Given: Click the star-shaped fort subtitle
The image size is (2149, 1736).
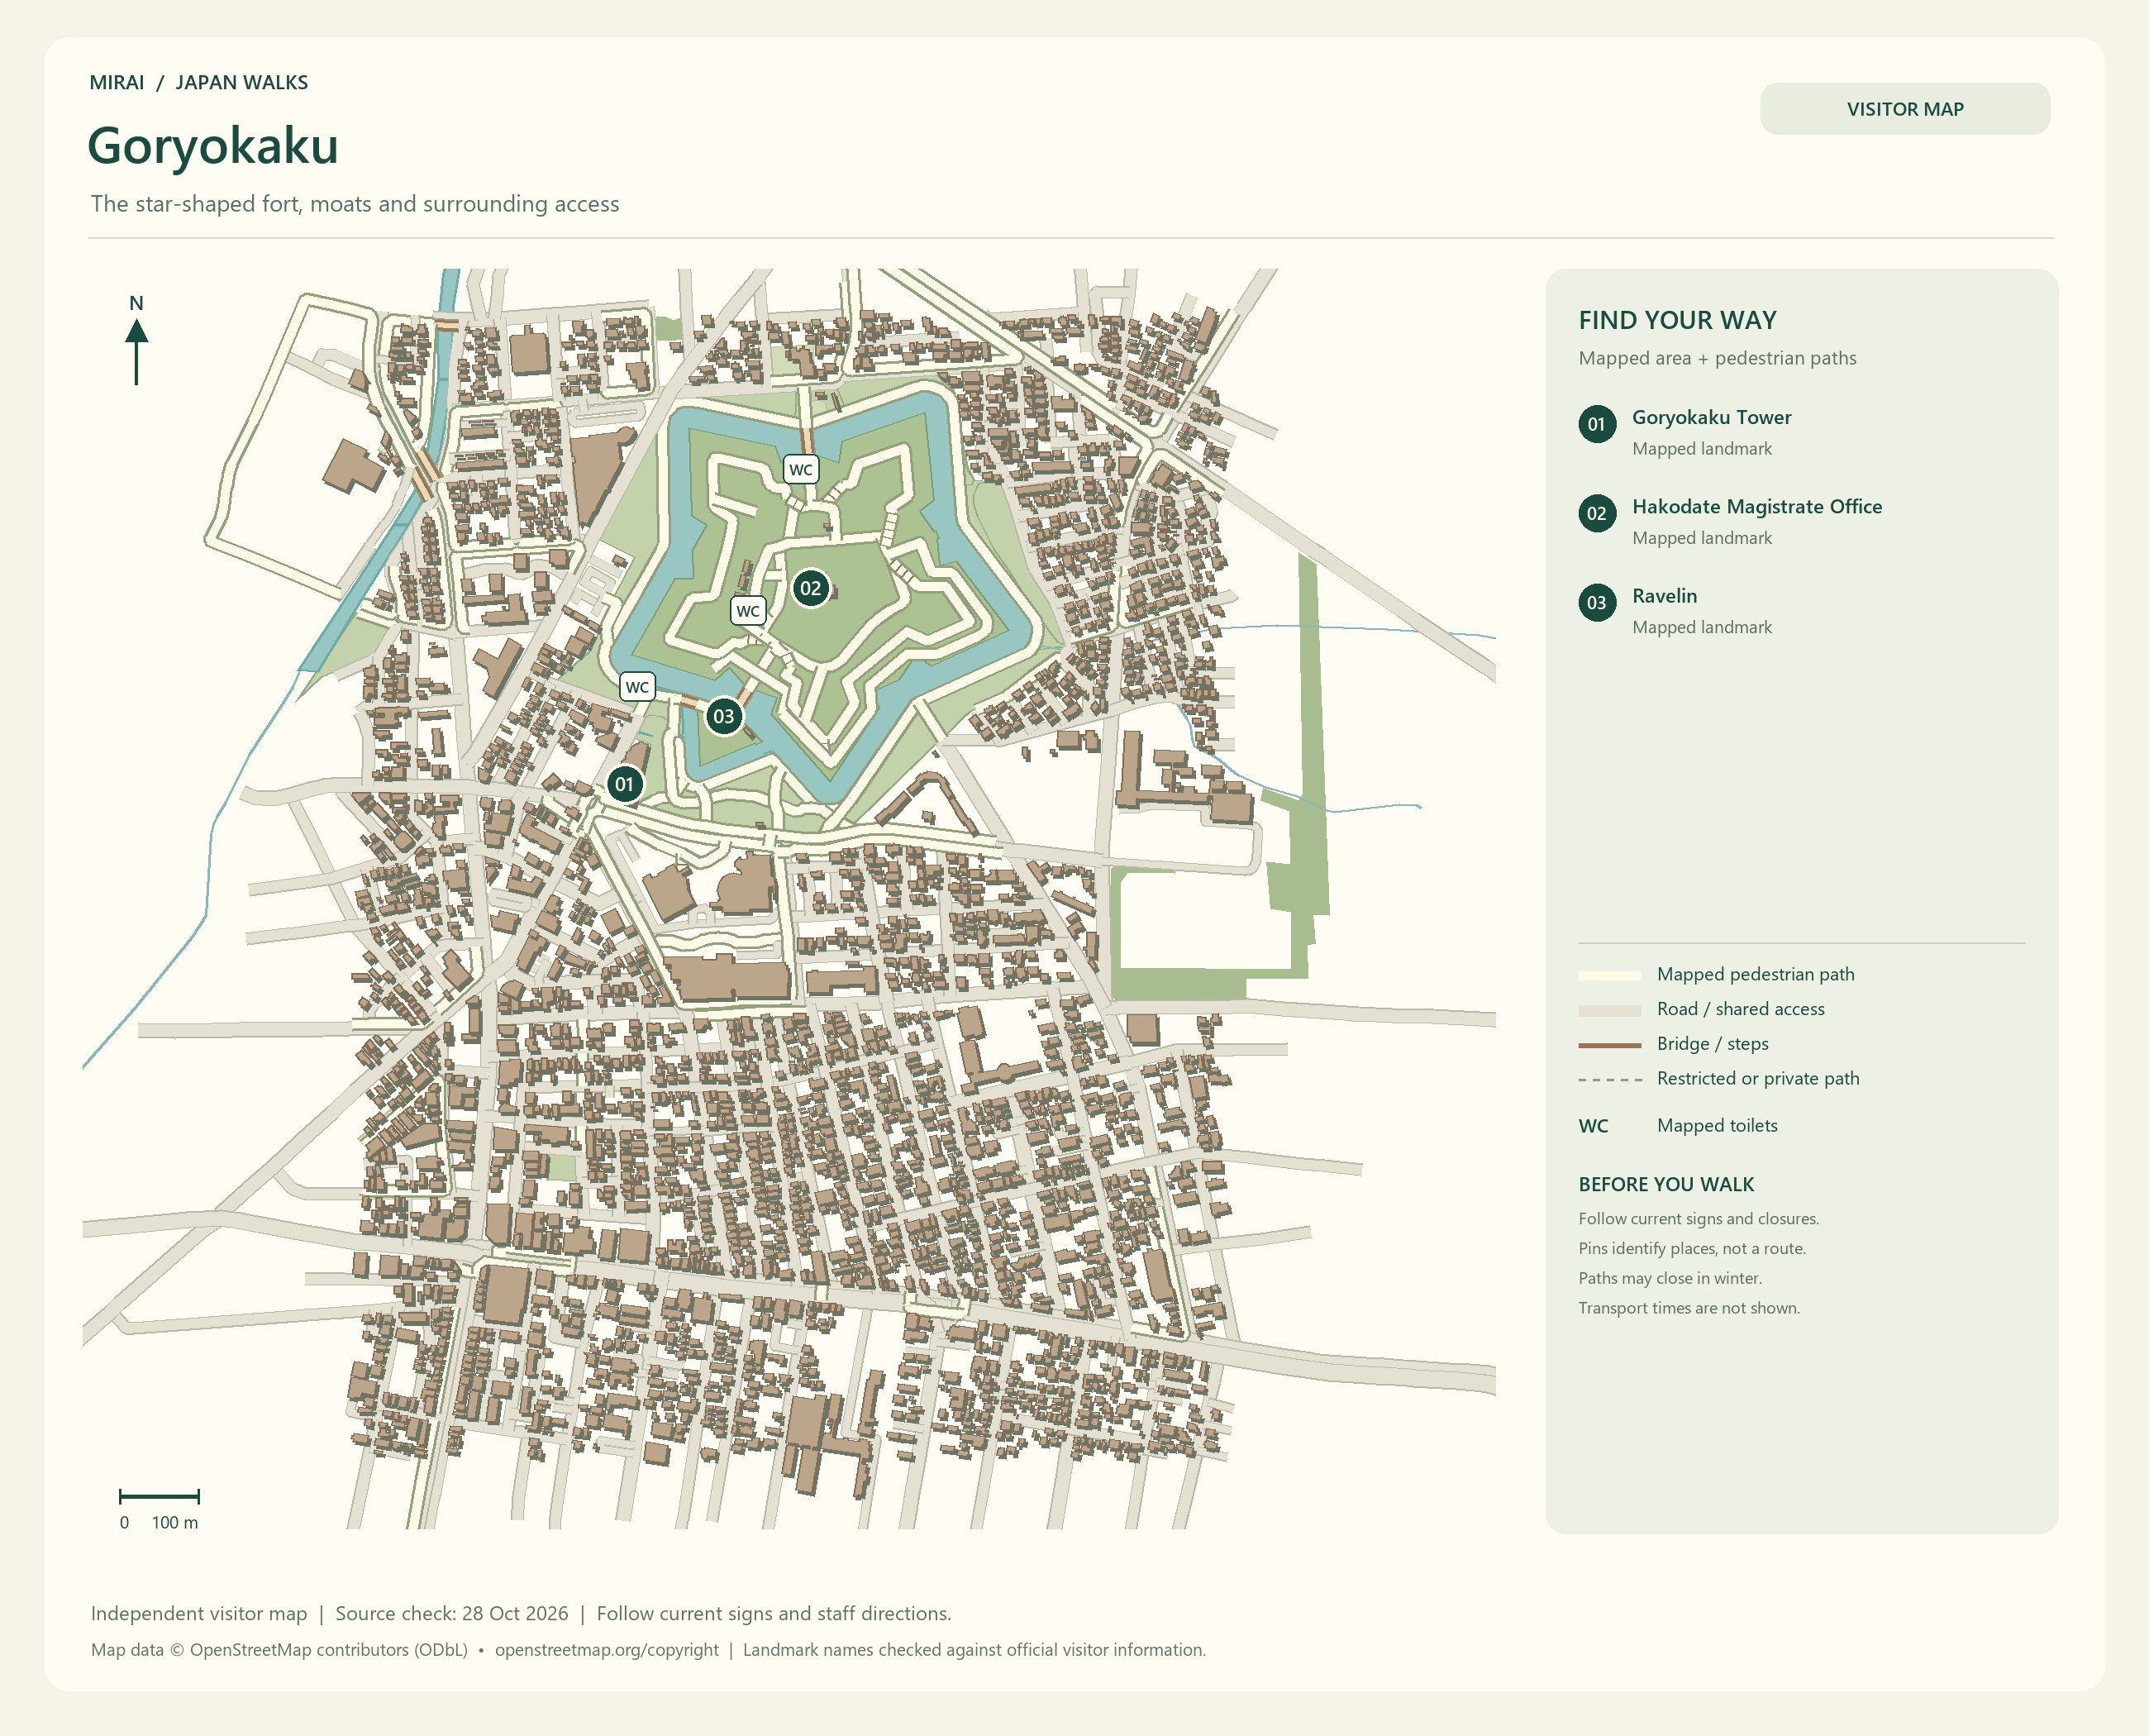Looking at the screenshot, I should coord(355,204).
